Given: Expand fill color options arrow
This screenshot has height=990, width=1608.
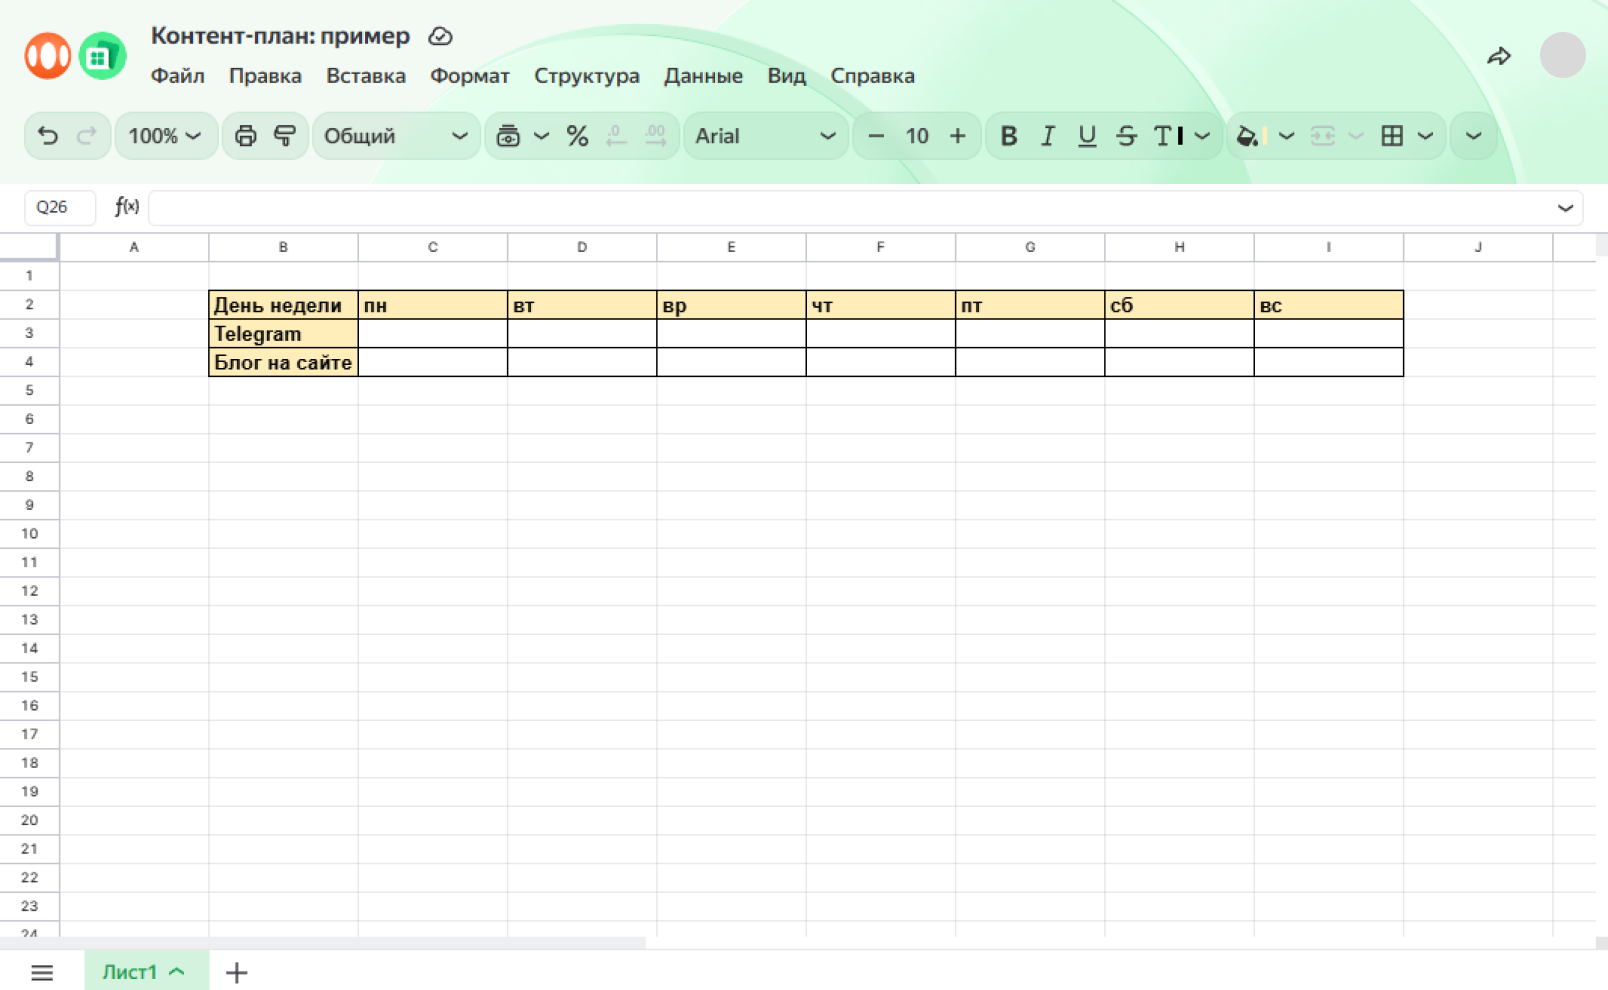Looking at the screenshot, I should [1286, 136].
